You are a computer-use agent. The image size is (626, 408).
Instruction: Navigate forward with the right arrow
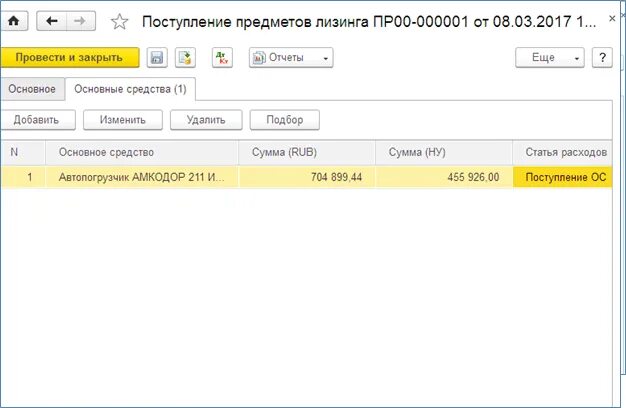pyautogui.click(x=81, y=21)
